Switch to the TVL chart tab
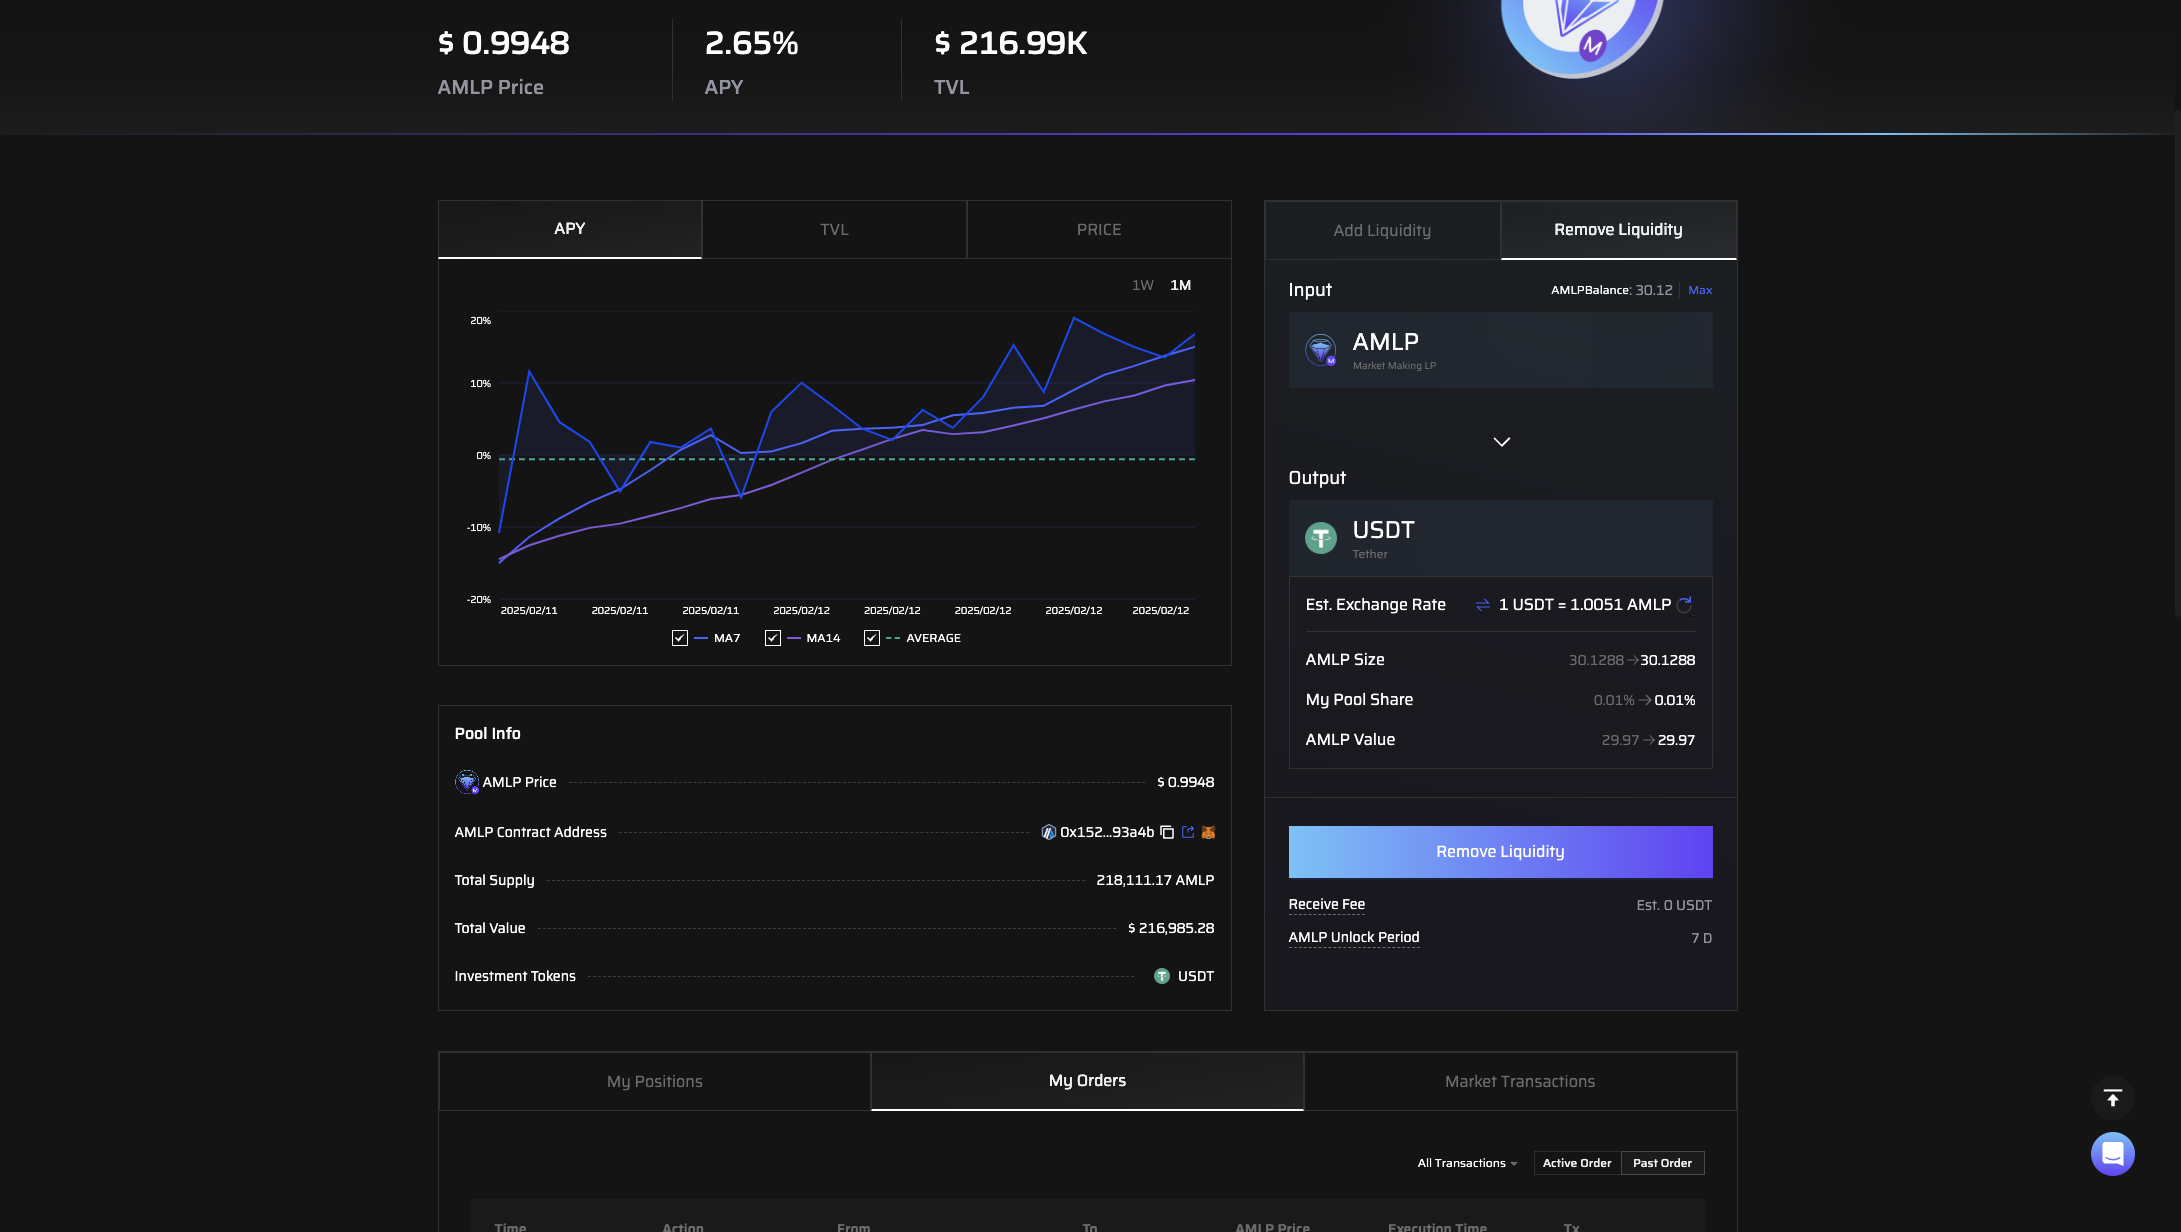The image size is (2181, 1232). pos(834,230)
